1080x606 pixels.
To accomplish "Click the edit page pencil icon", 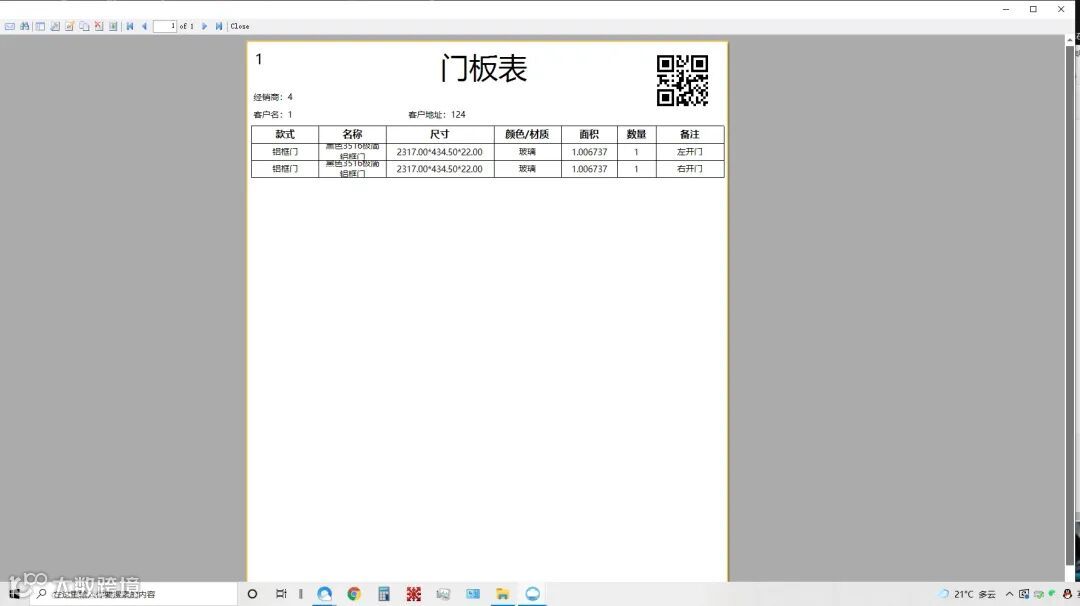I will [69, 26].
